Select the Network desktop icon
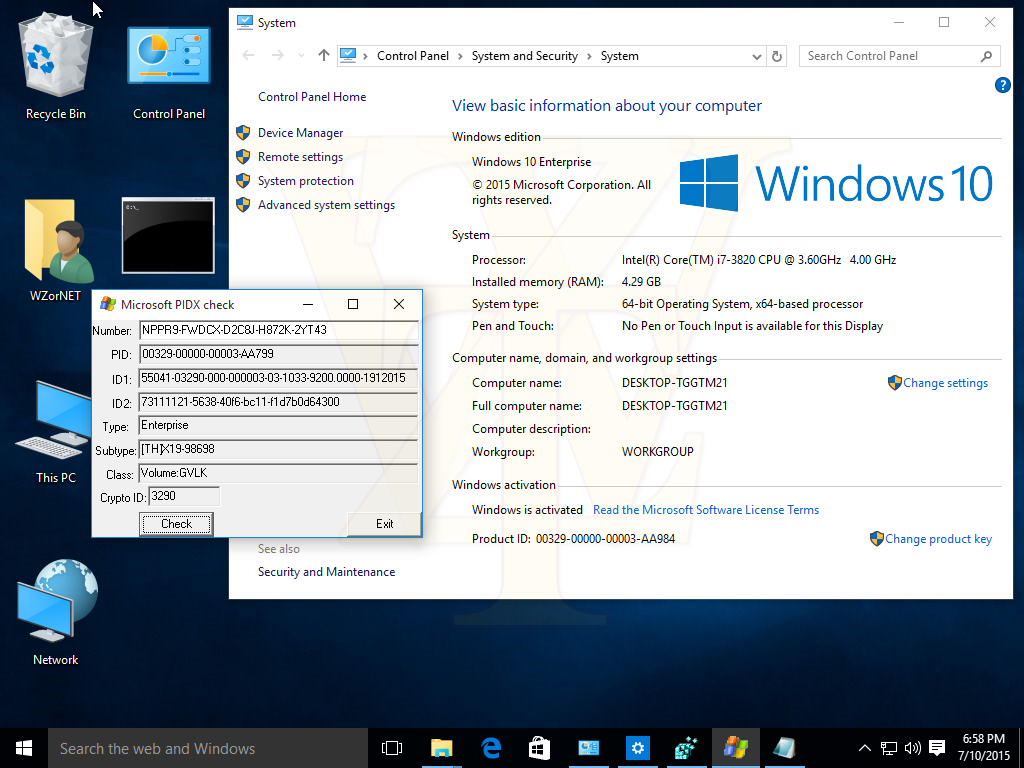 click(x=56, y=613)
